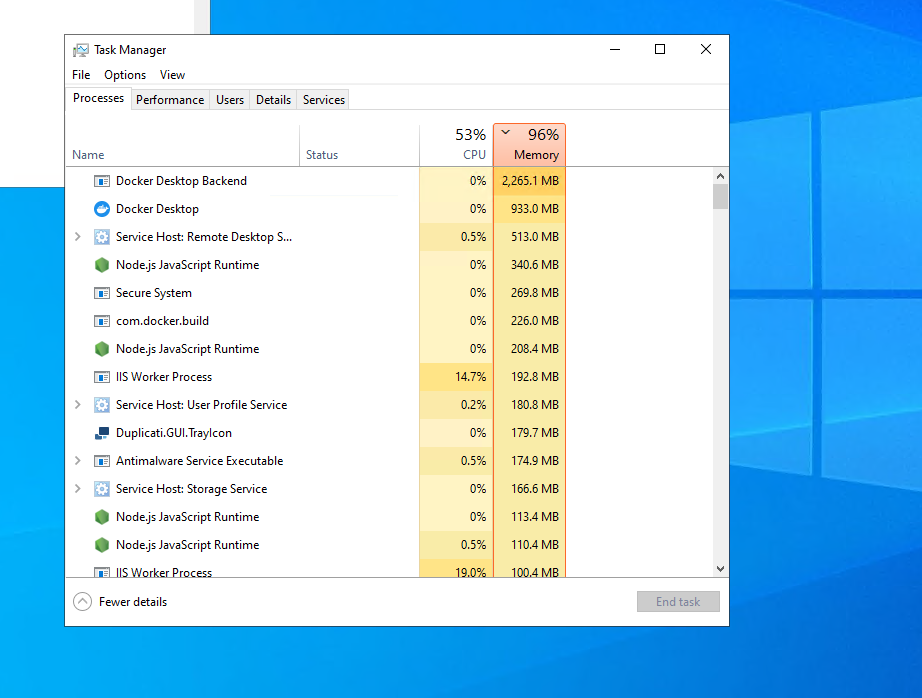
Task: Sort by the Status column header
Action: coord(359,146)
